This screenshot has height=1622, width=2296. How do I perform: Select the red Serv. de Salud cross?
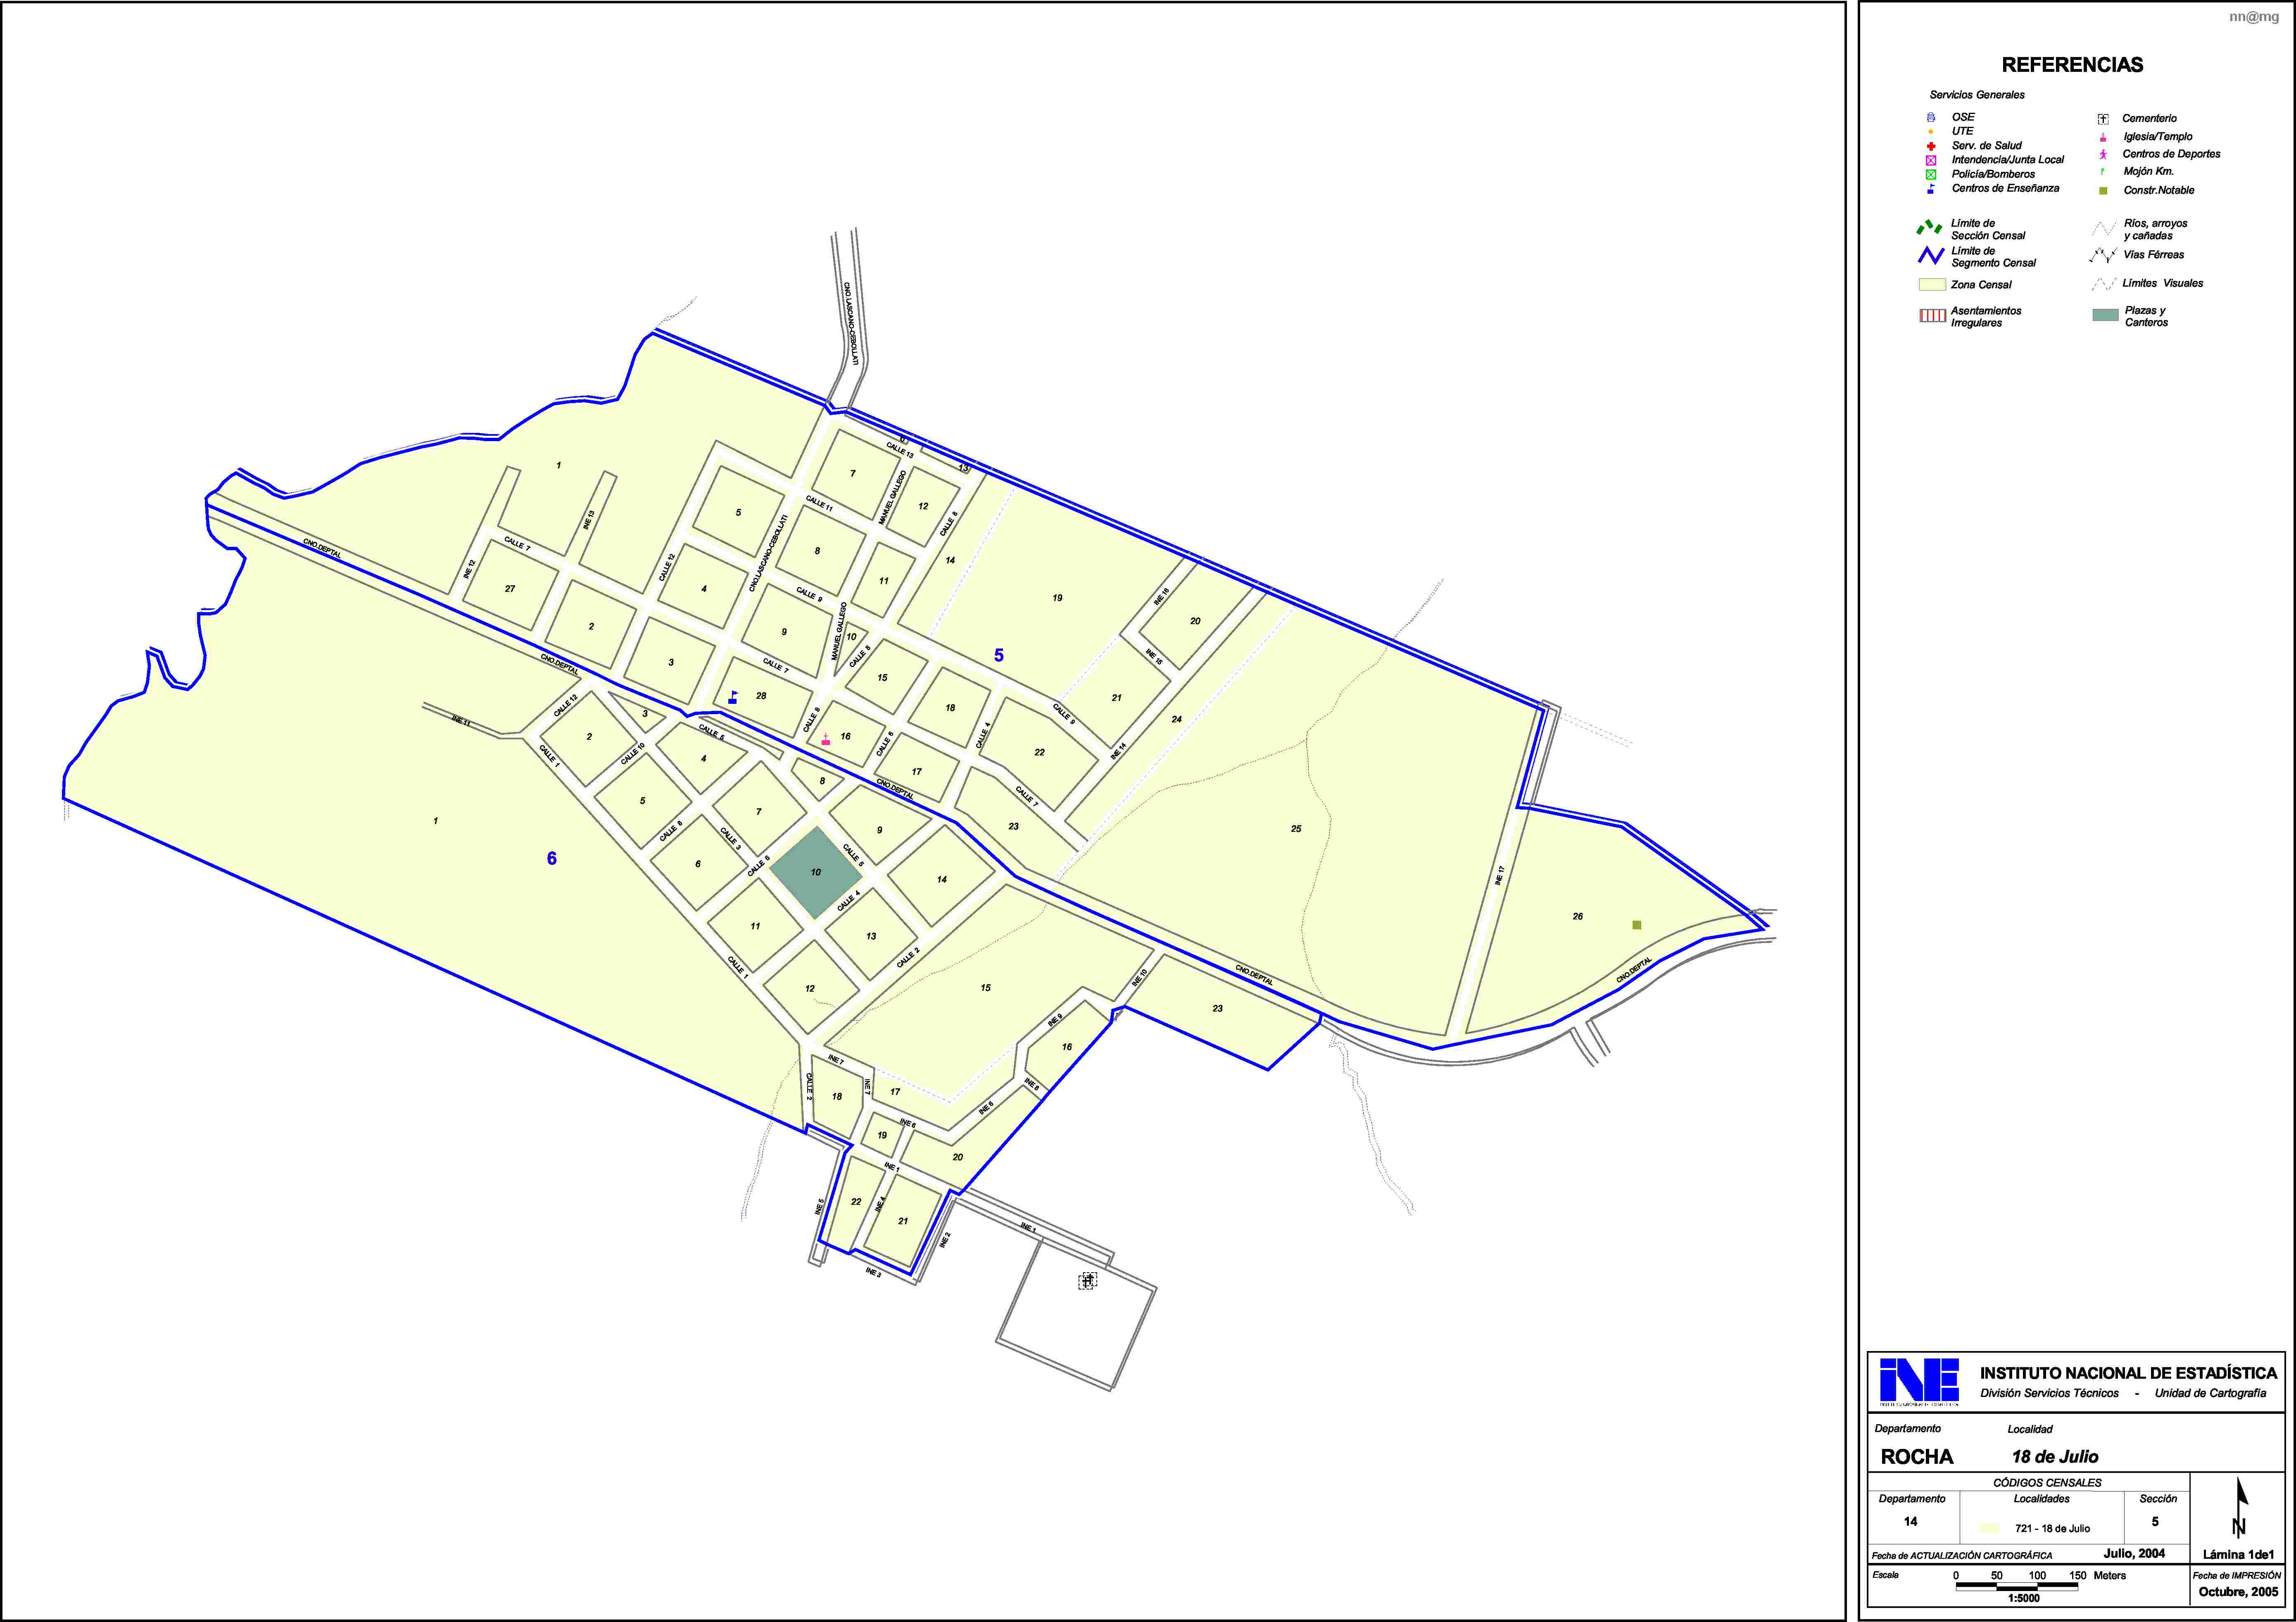click(x=1931, y=146)
